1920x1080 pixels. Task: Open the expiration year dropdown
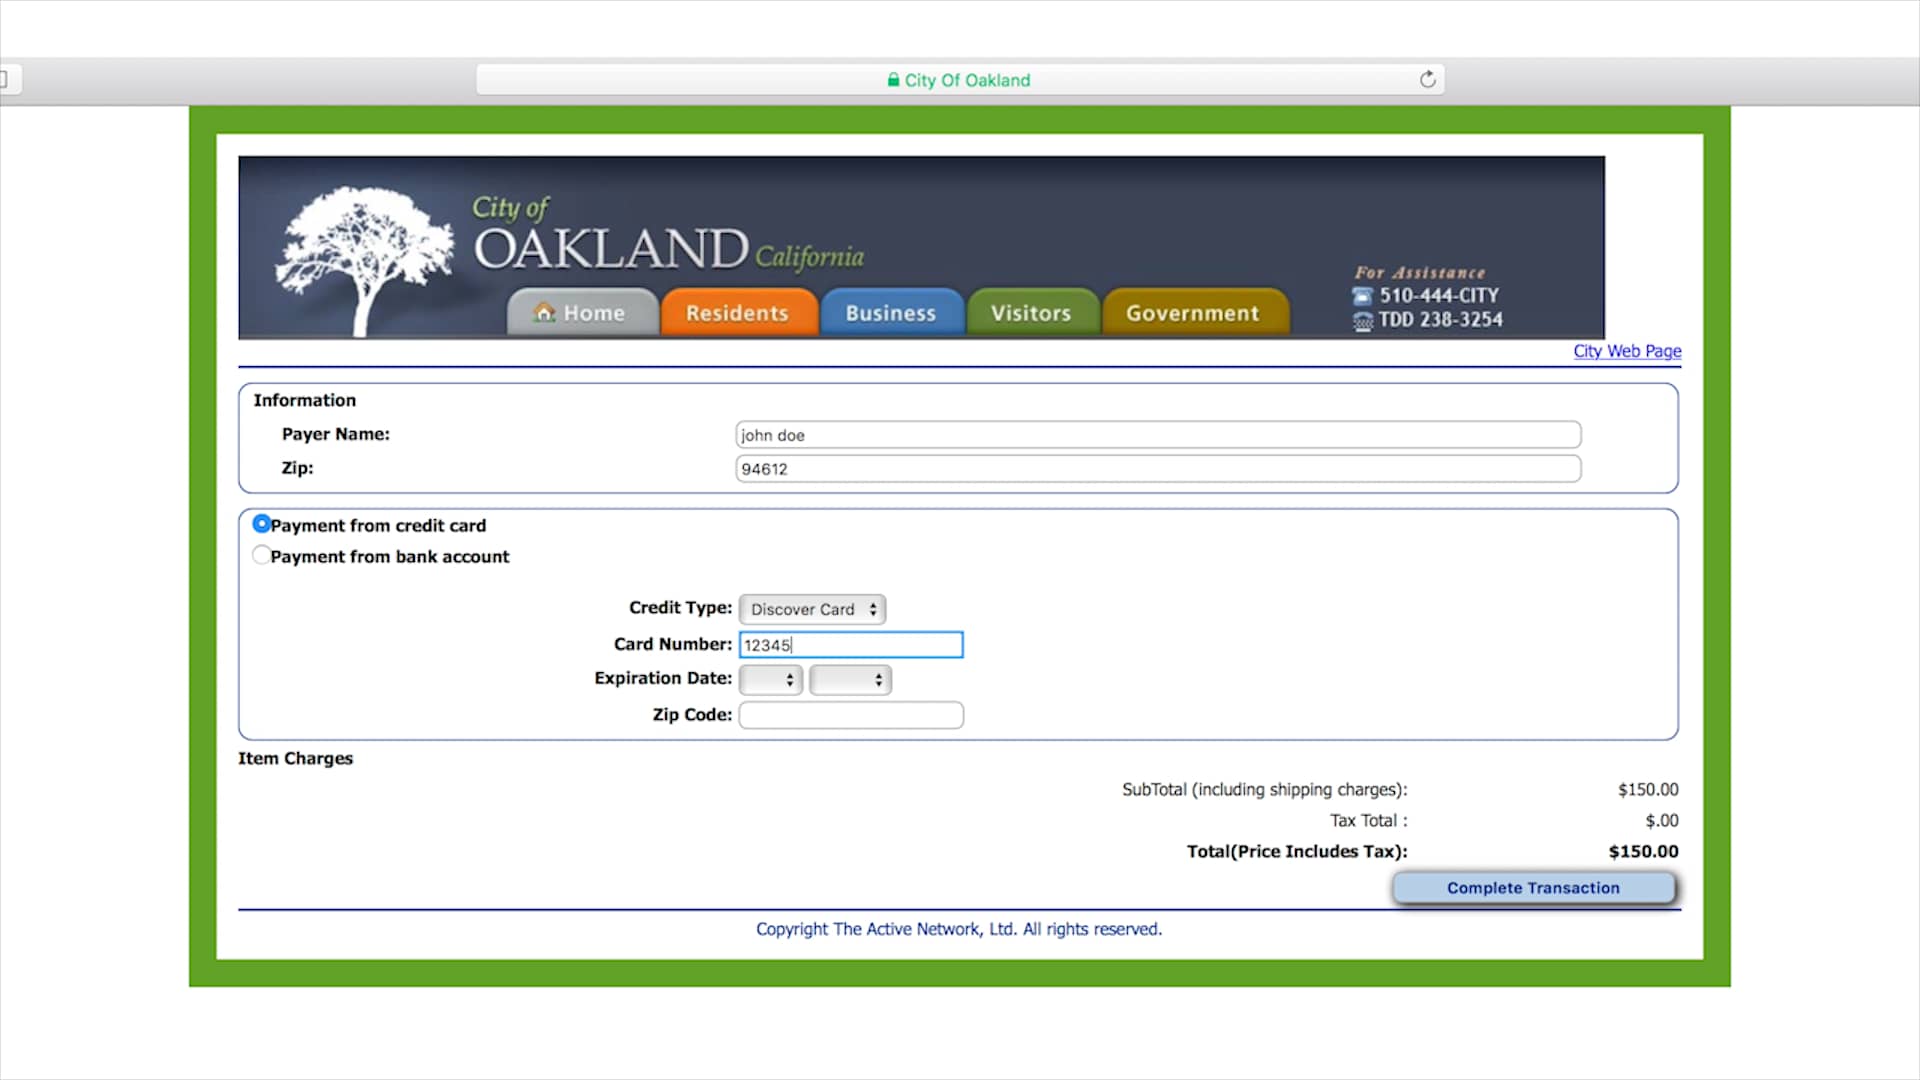click(850, 679)
